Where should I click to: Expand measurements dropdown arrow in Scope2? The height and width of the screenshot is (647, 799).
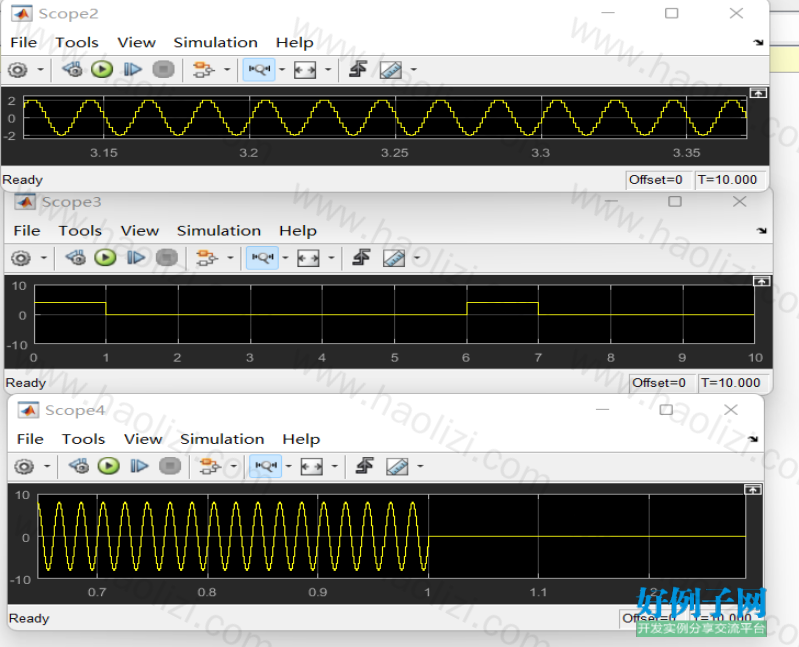coord(413,70)
